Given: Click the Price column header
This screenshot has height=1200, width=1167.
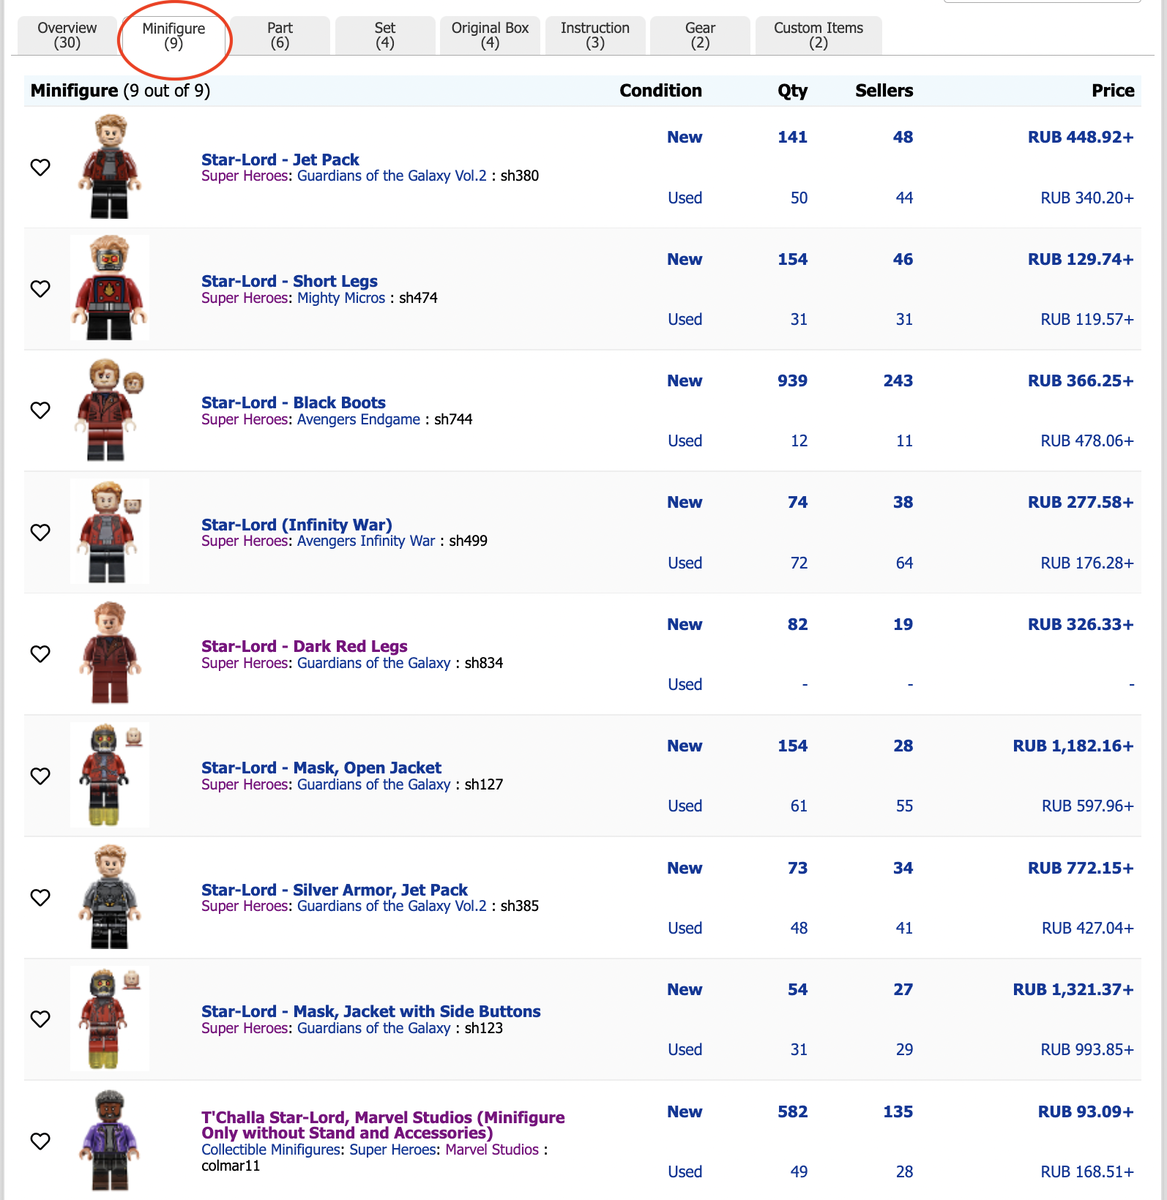Looking at the screenshot, I should click(1113, 90).
